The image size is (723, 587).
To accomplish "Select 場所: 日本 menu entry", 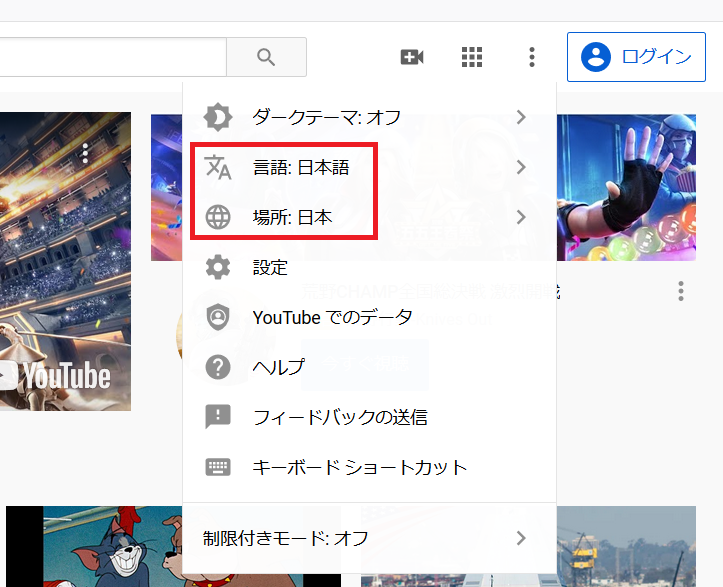I will (369, 217).
